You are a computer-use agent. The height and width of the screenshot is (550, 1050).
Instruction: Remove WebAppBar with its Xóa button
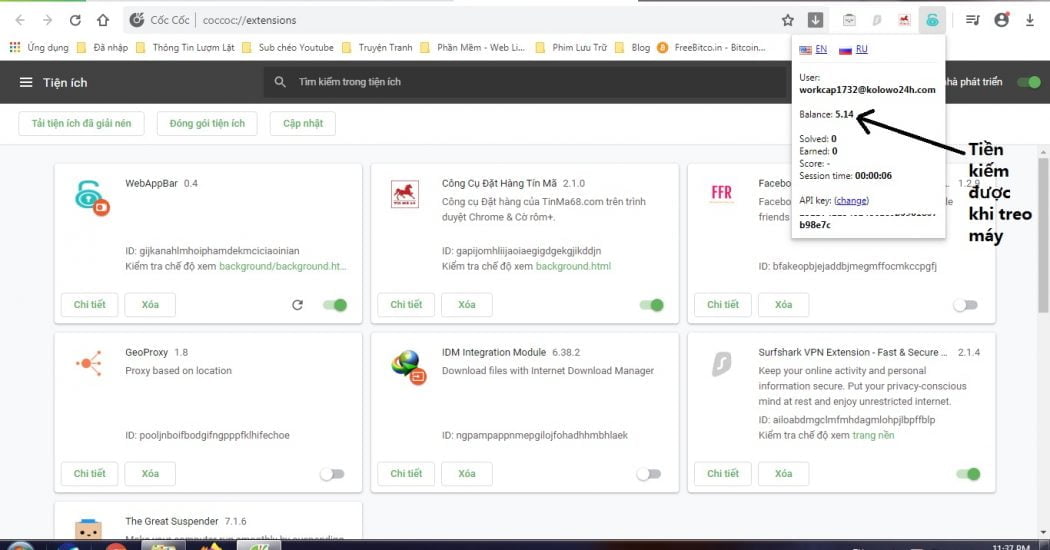(150, 304)
